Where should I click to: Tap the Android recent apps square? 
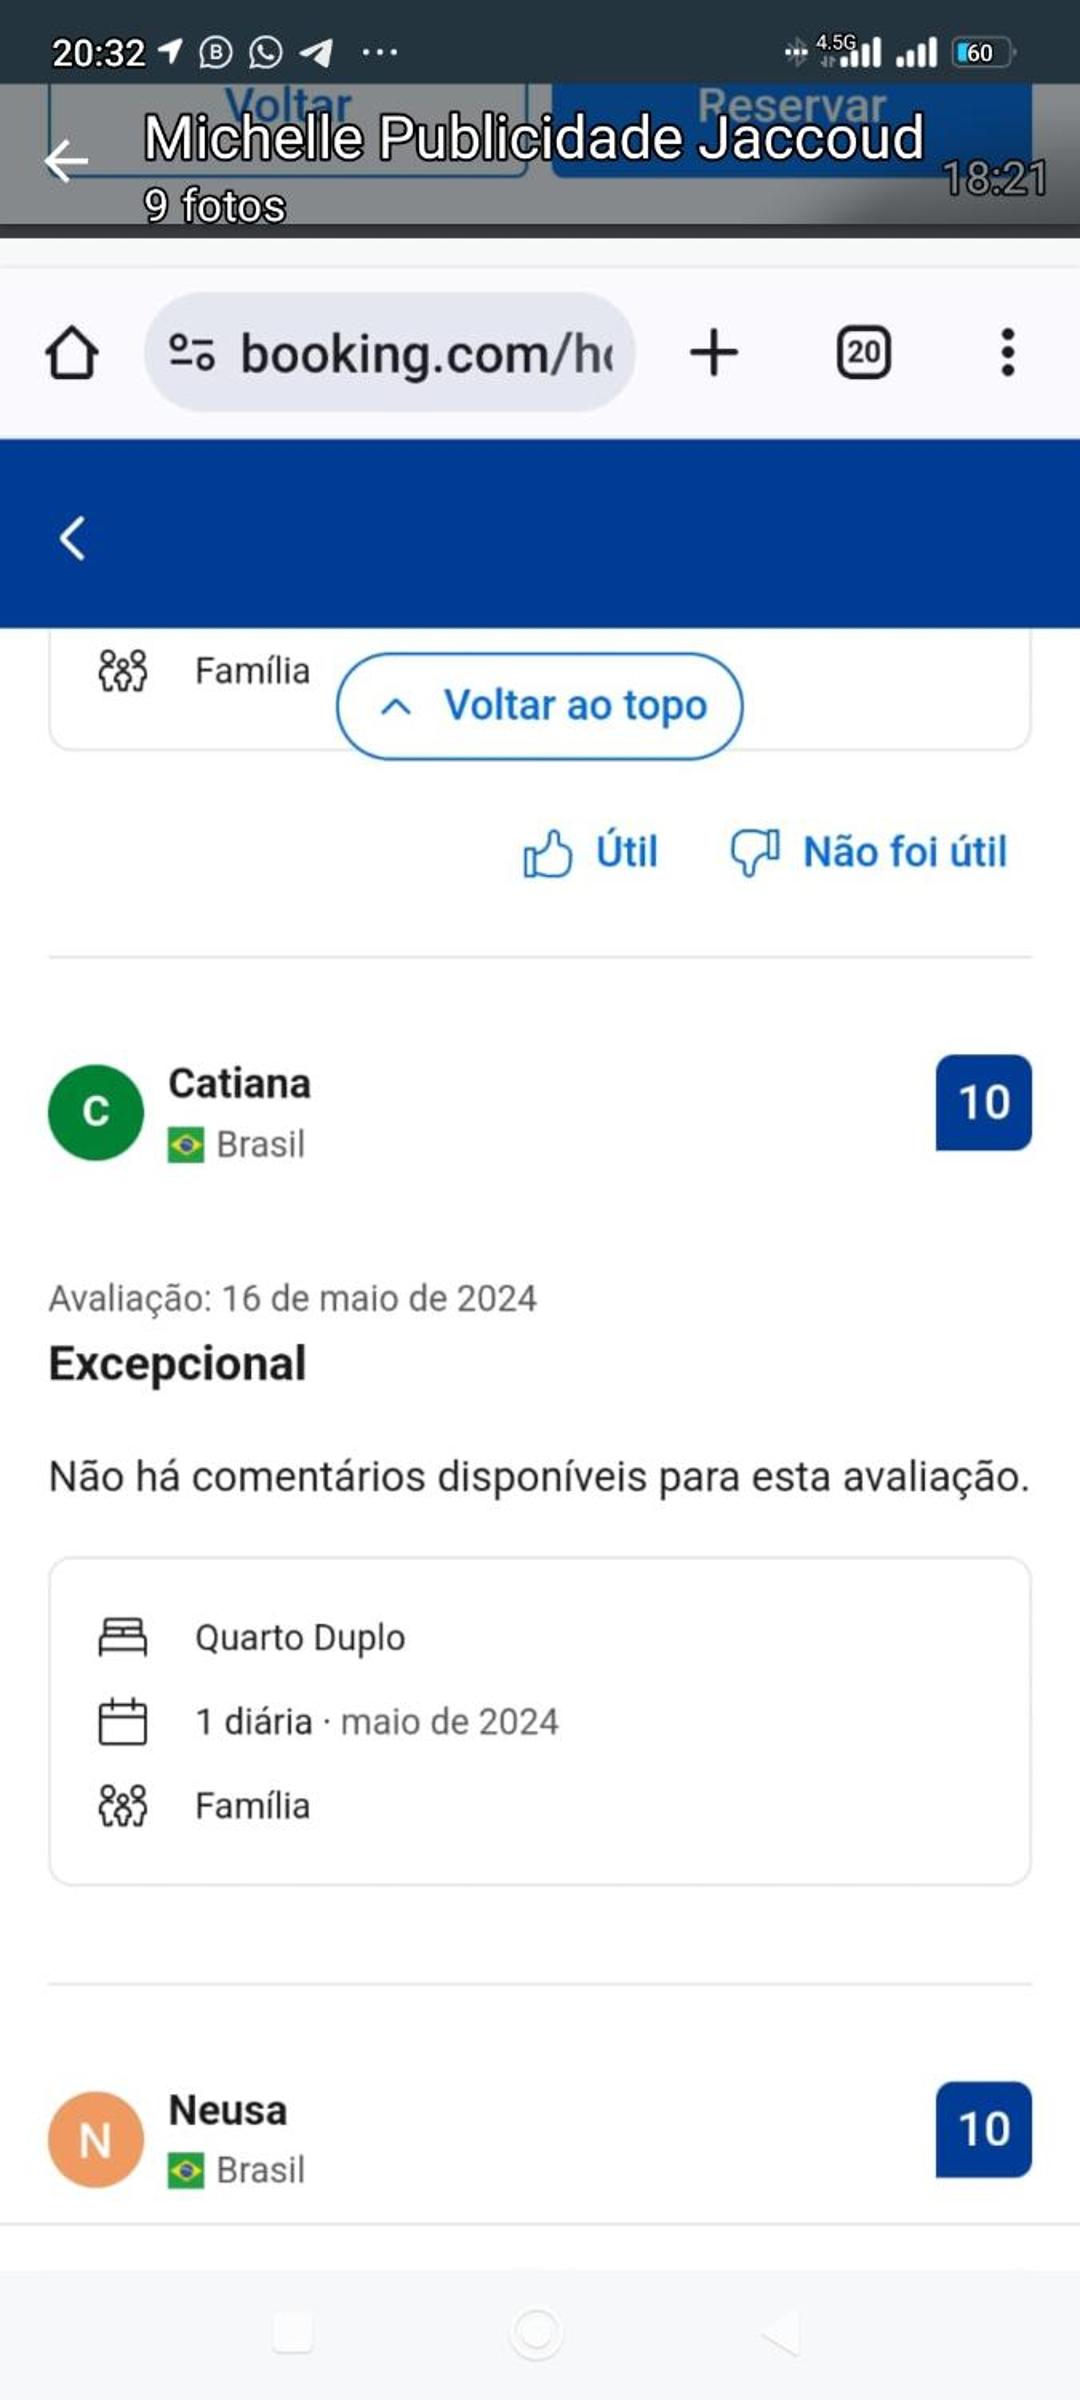pyautogui.click(x=293, y=2333)
